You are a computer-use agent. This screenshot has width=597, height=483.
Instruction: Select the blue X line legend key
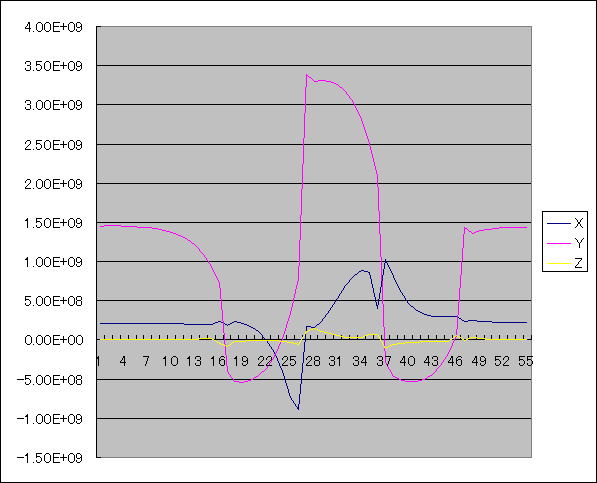(559, 223)
